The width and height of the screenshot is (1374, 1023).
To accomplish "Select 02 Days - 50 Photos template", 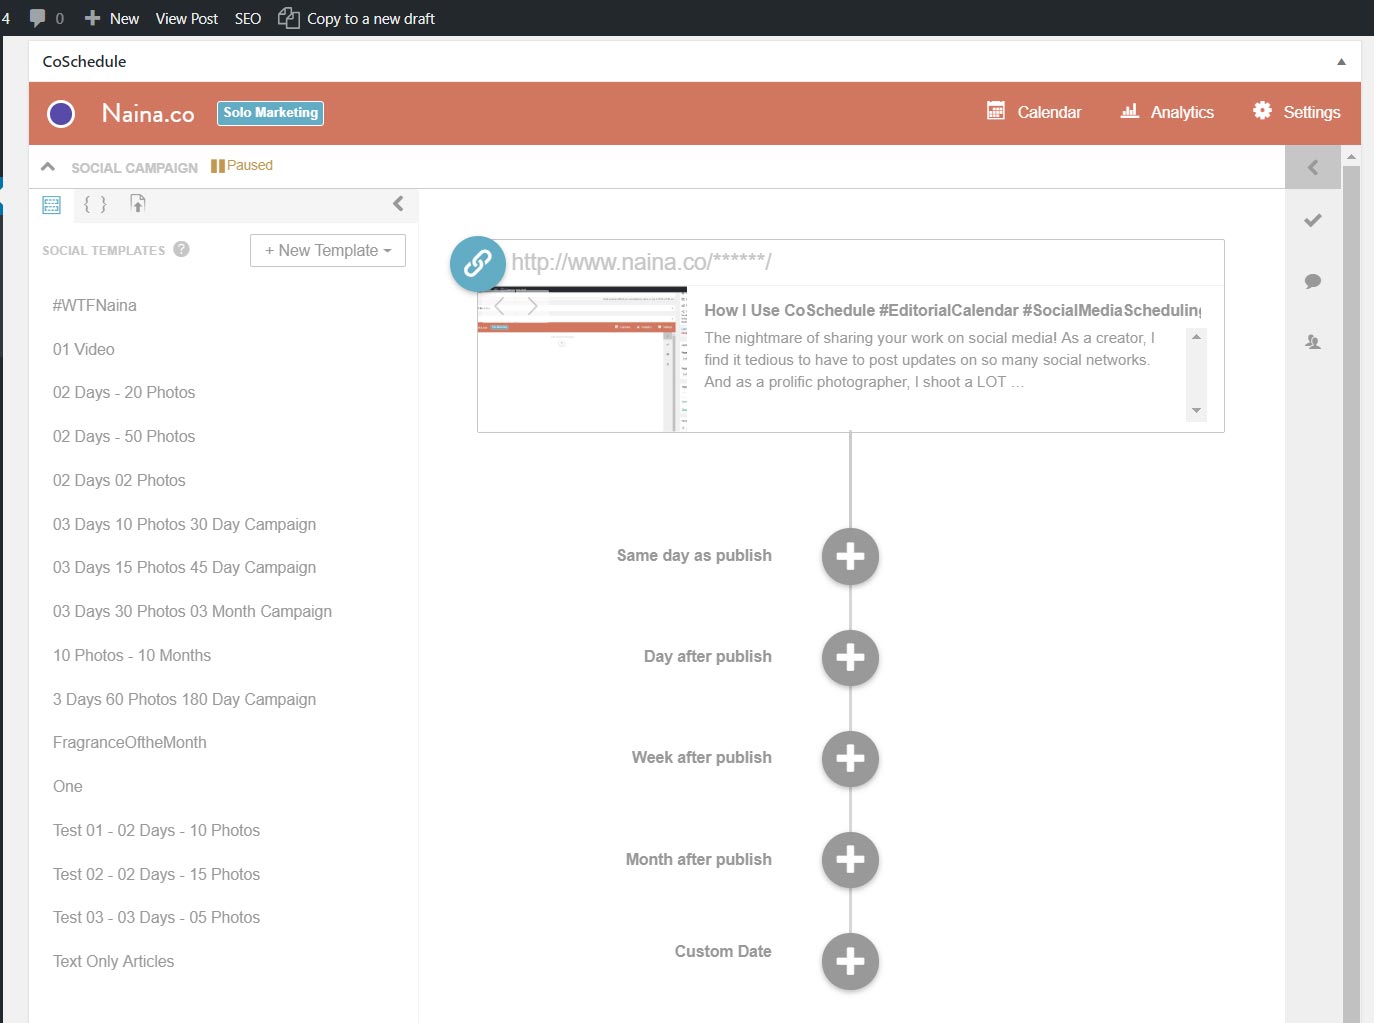I will 124,436.
